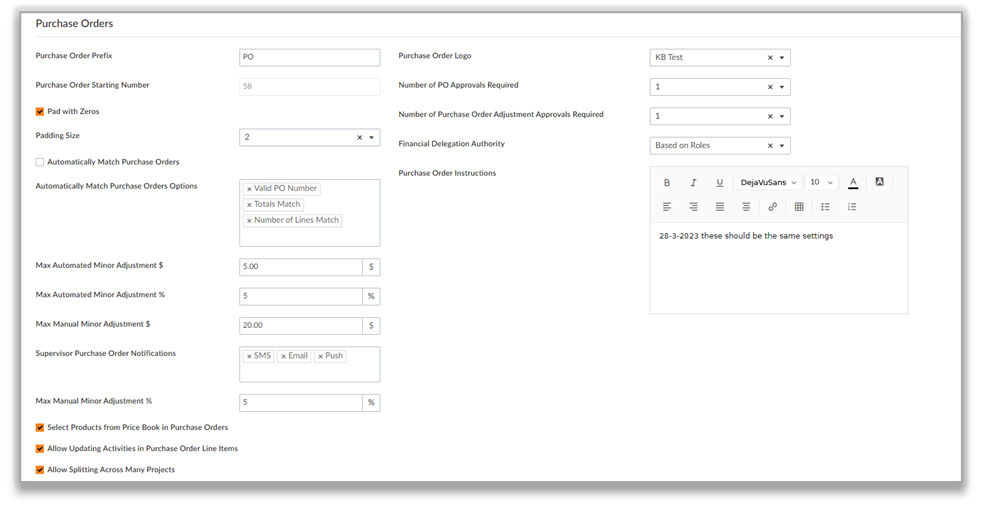
Task: Uncheck Select Products from Price Book
Action: 40,428
